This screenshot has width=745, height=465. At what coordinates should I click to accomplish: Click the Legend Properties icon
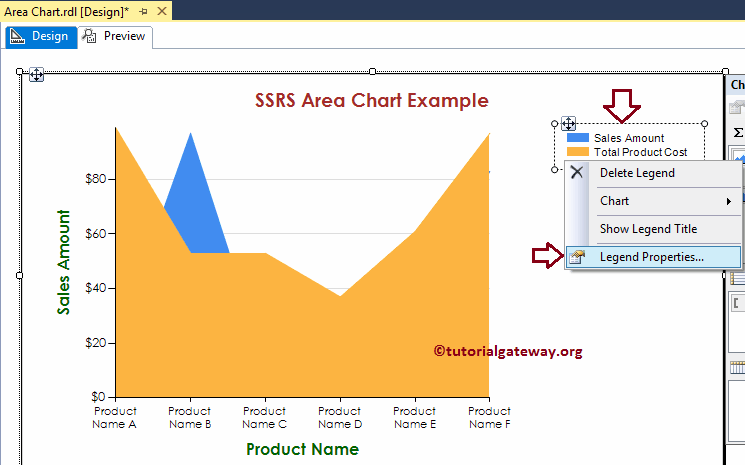coord(577,257)
